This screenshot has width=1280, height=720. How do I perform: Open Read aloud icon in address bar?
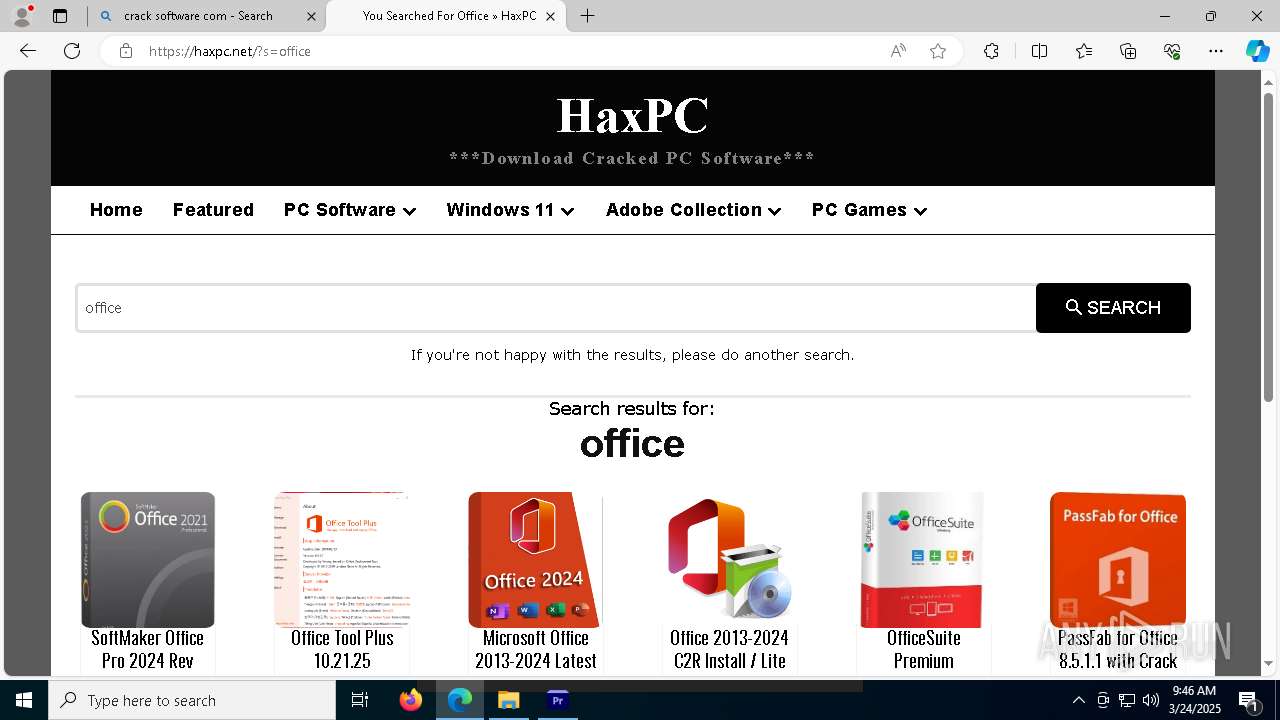pos(898,51)
